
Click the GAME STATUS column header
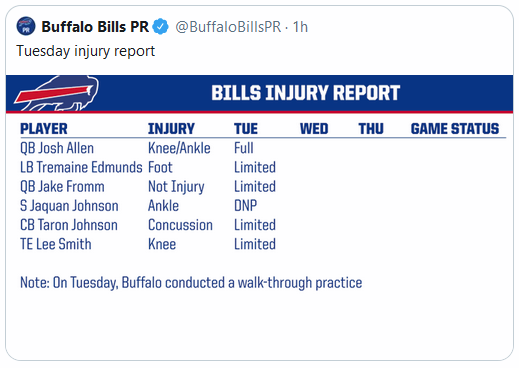pos(455,129)
